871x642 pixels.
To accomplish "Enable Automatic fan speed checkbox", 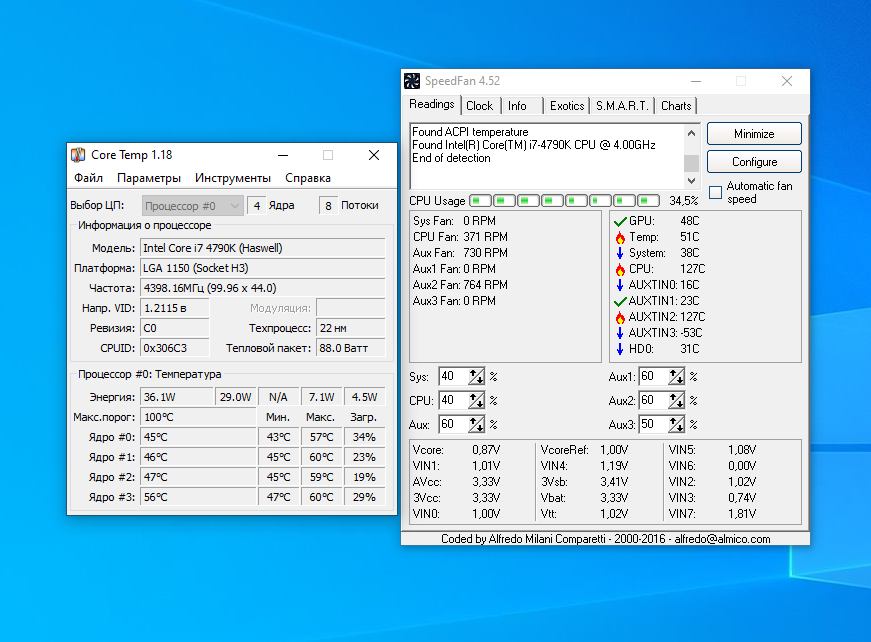I will click(x=715, y=193).
